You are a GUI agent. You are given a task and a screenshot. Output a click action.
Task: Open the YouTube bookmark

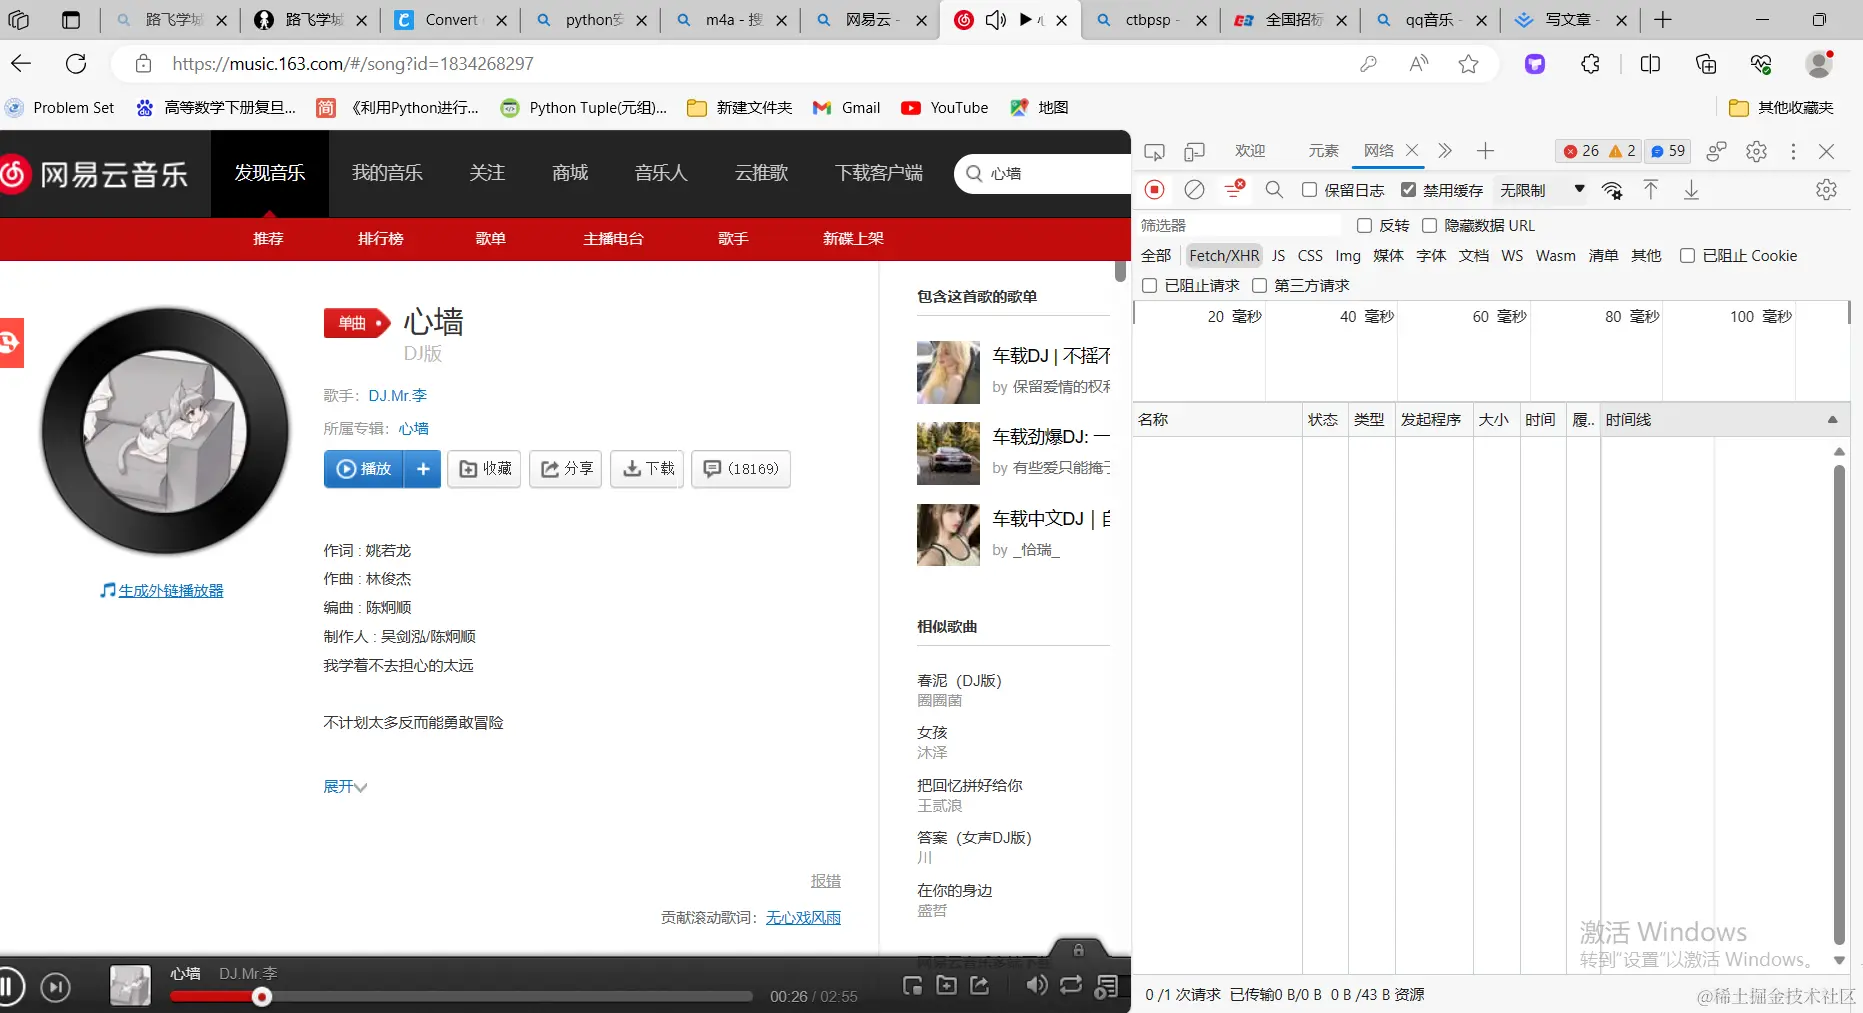tap(945, 108)
